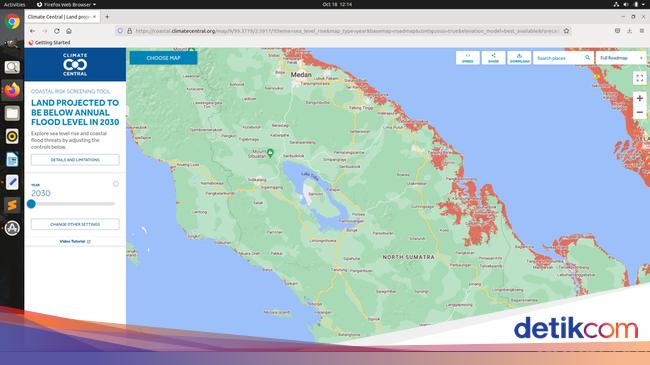Open the Embed map option
650x365 pixels.
(x=468, y=58)
